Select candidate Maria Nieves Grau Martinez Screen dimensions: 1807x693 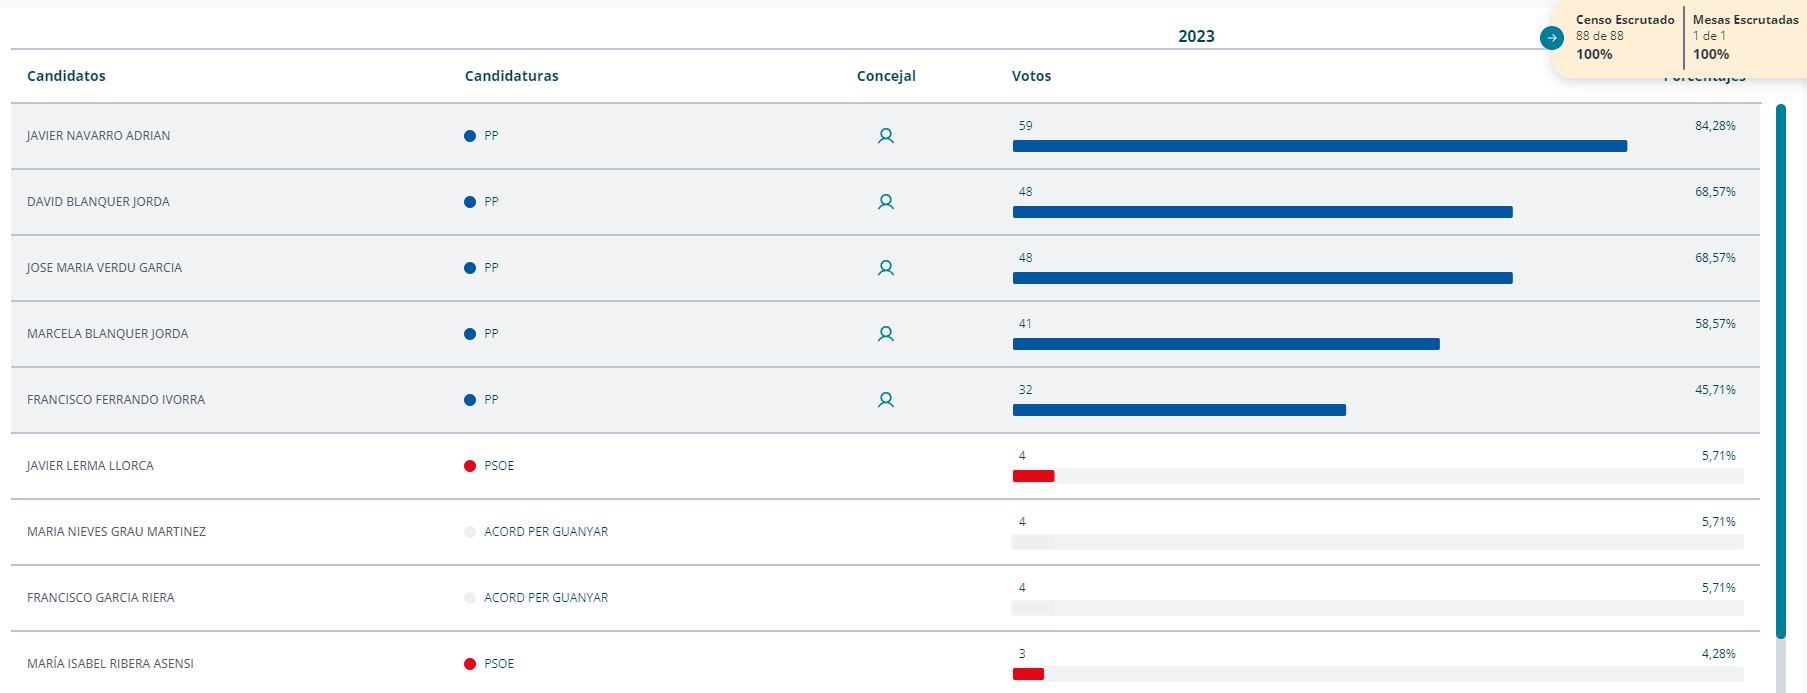(116, 532)
